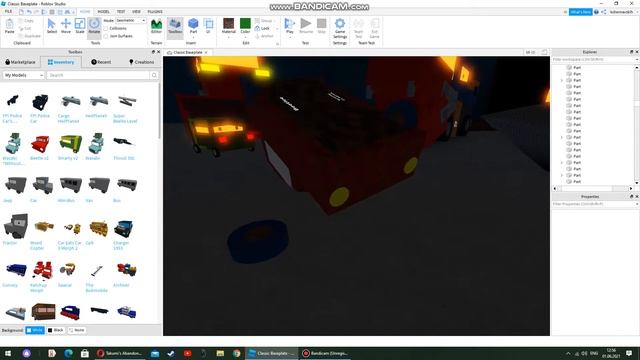The width and height of the screenshot is (640, 360).
Task: Click the Stop test button
Action: (x=322, y=26)
